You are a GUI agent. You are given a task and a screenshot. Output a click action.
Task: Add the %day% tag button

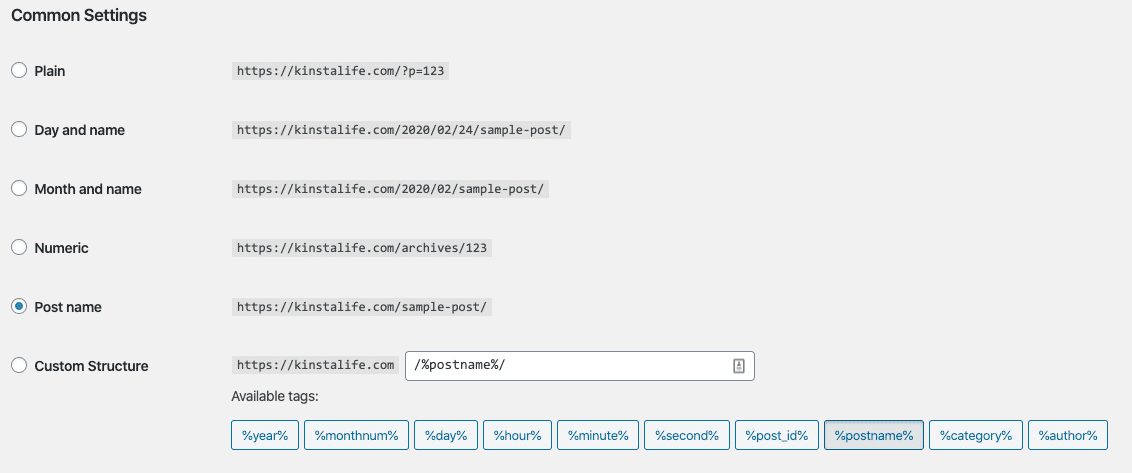tap(446, 435)
